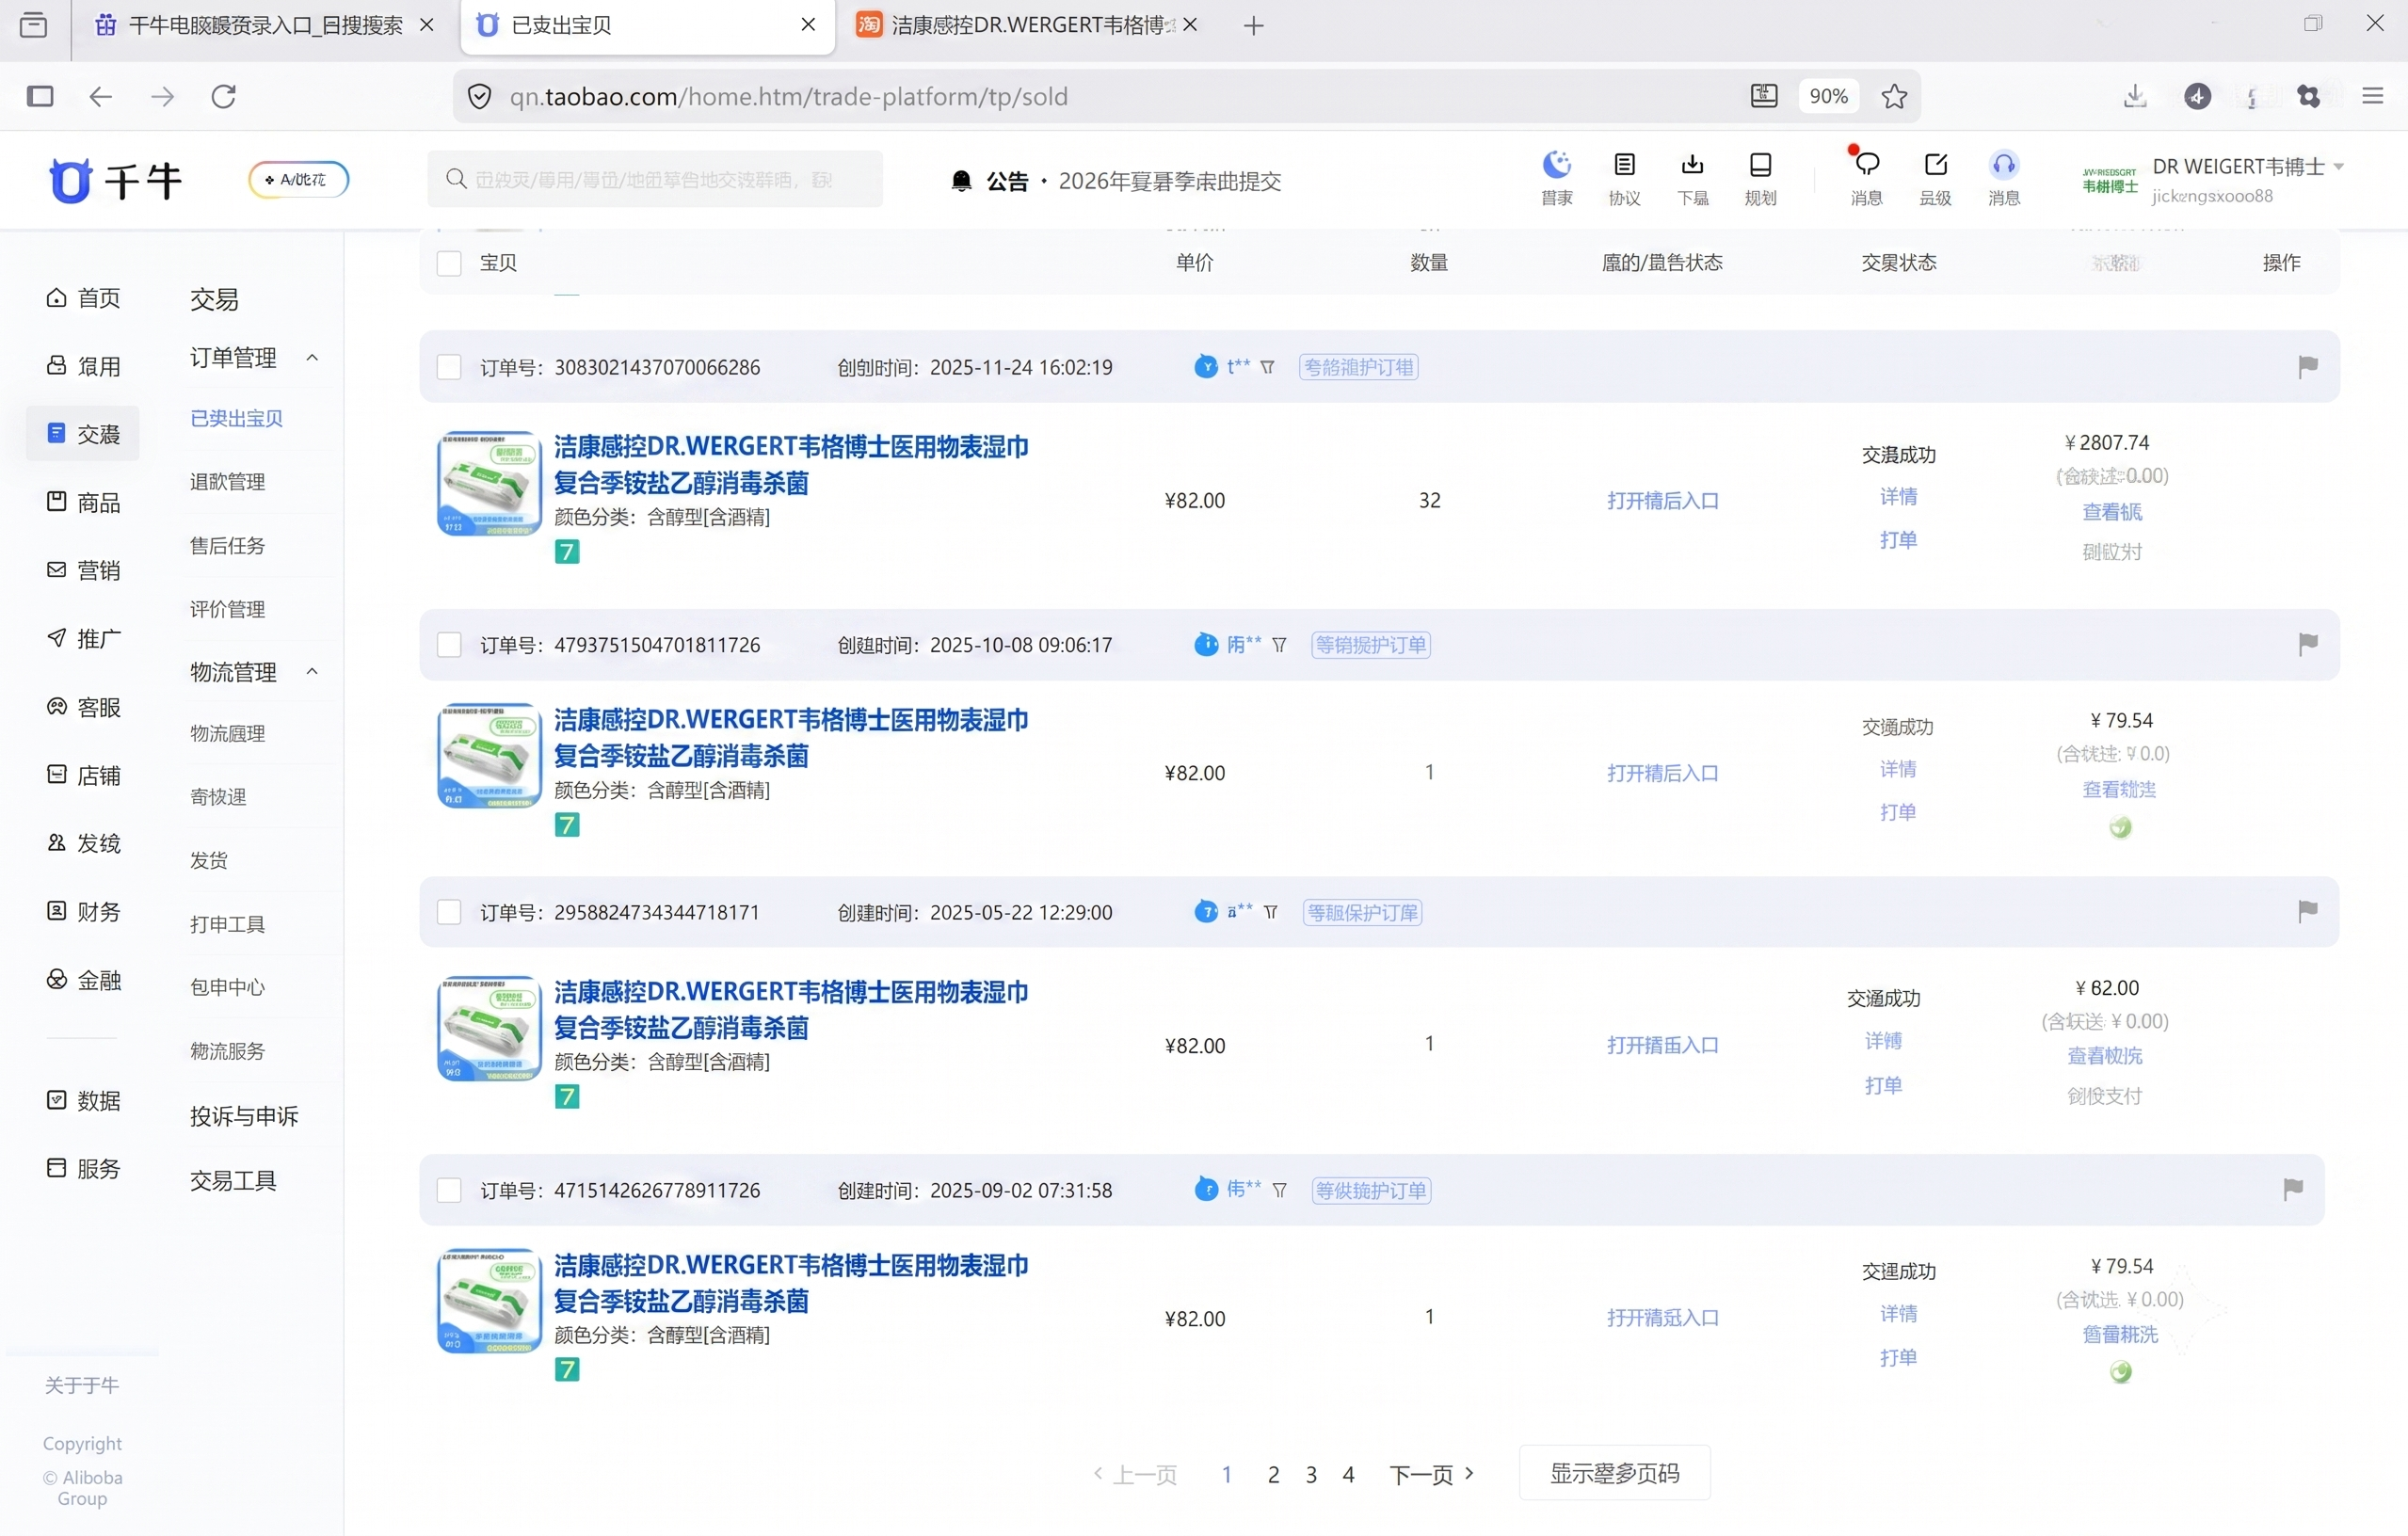Open 首页 in the left sidebar

tap(84, 298)
